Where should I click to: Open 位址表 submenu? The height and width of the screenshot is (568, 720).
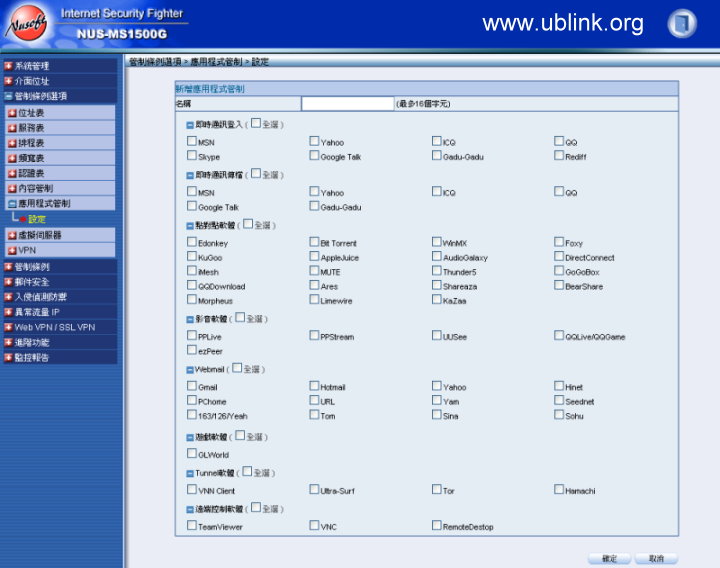[60, 112]
